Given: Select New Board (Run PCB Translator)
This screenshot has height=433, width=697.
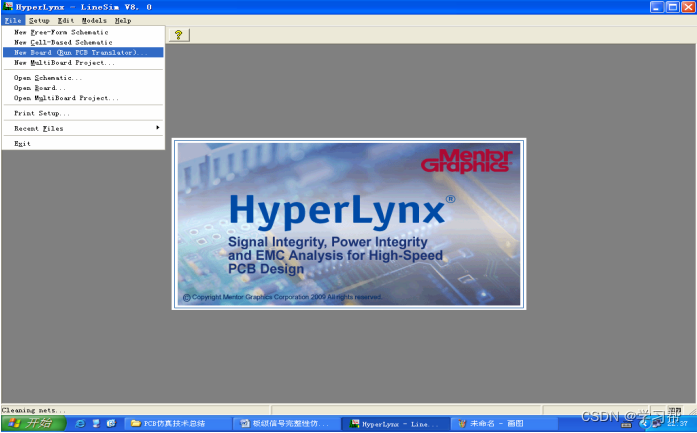Looking at the screenshot, I should (83, 52).
